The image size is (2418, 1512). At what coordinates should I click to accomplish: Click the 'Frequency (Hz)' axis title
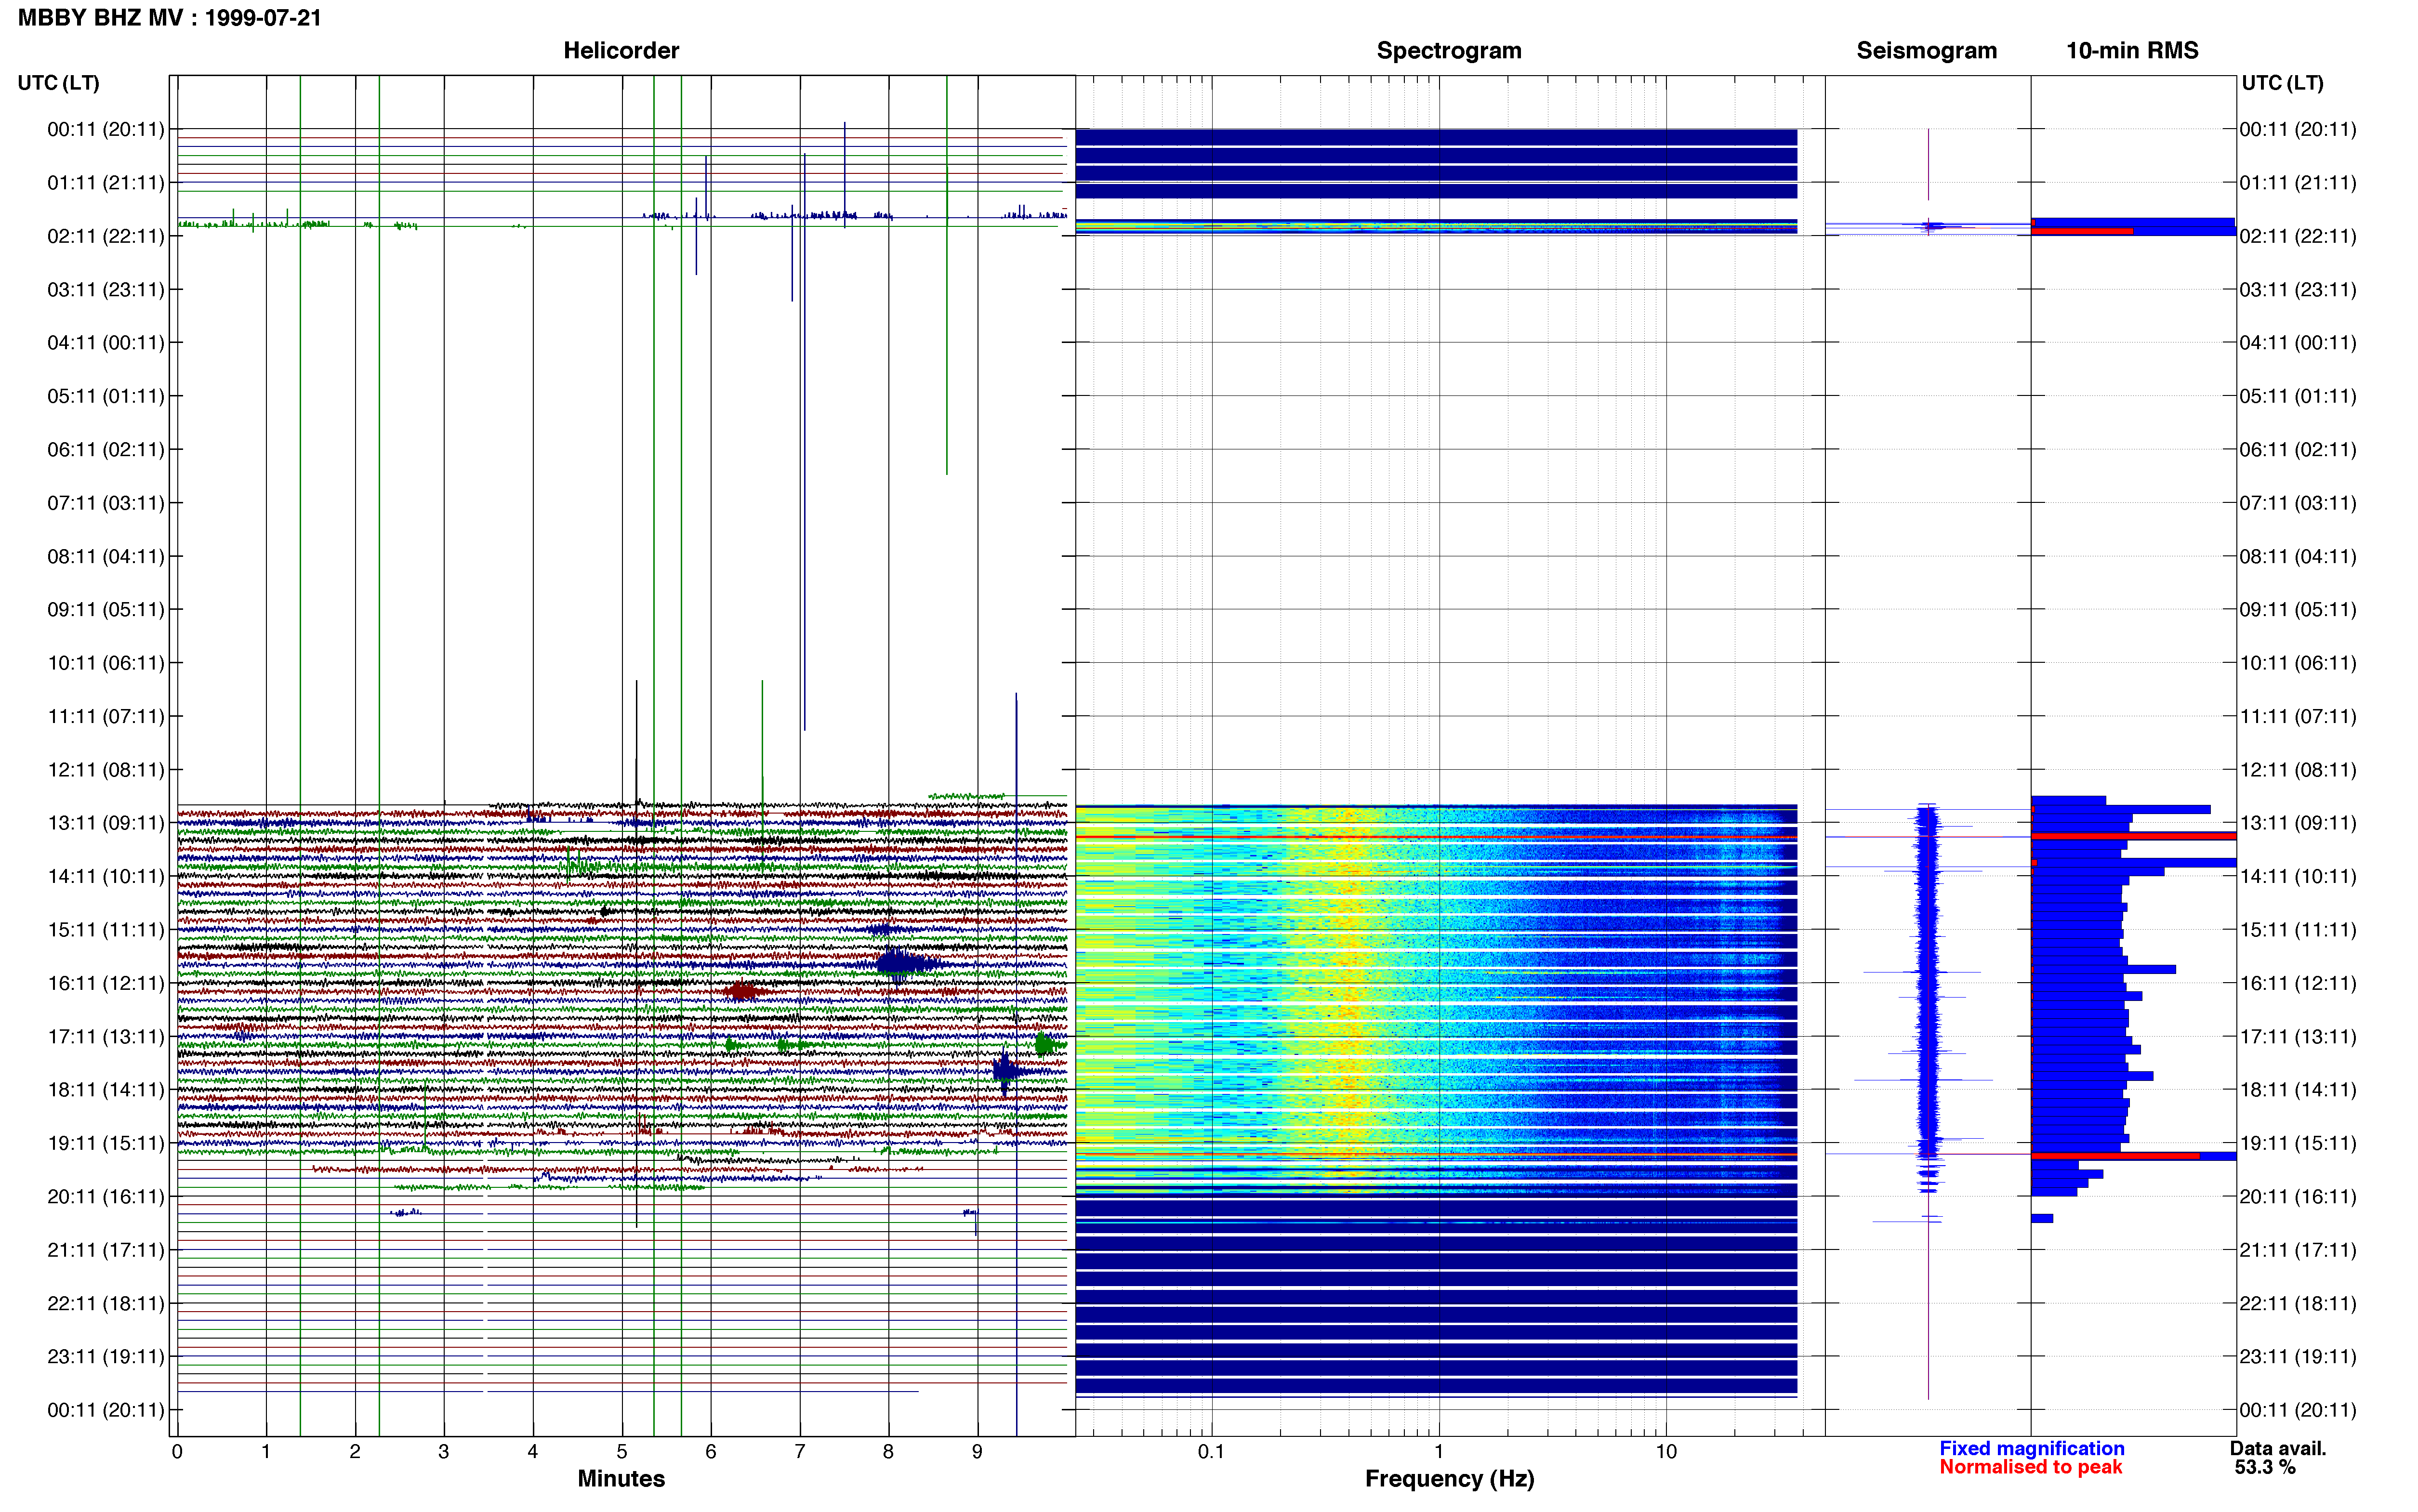coord(1449,1479)
